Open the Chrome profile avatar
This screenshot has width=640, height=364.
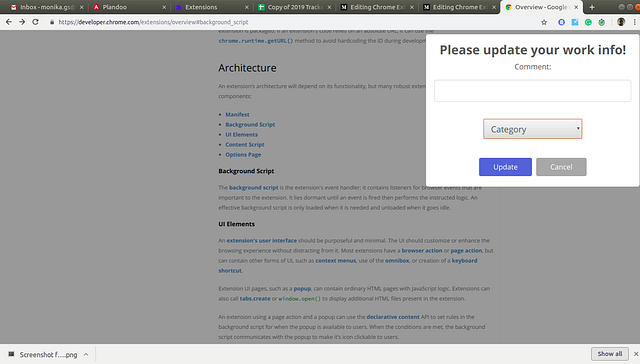tap(621, 22)
